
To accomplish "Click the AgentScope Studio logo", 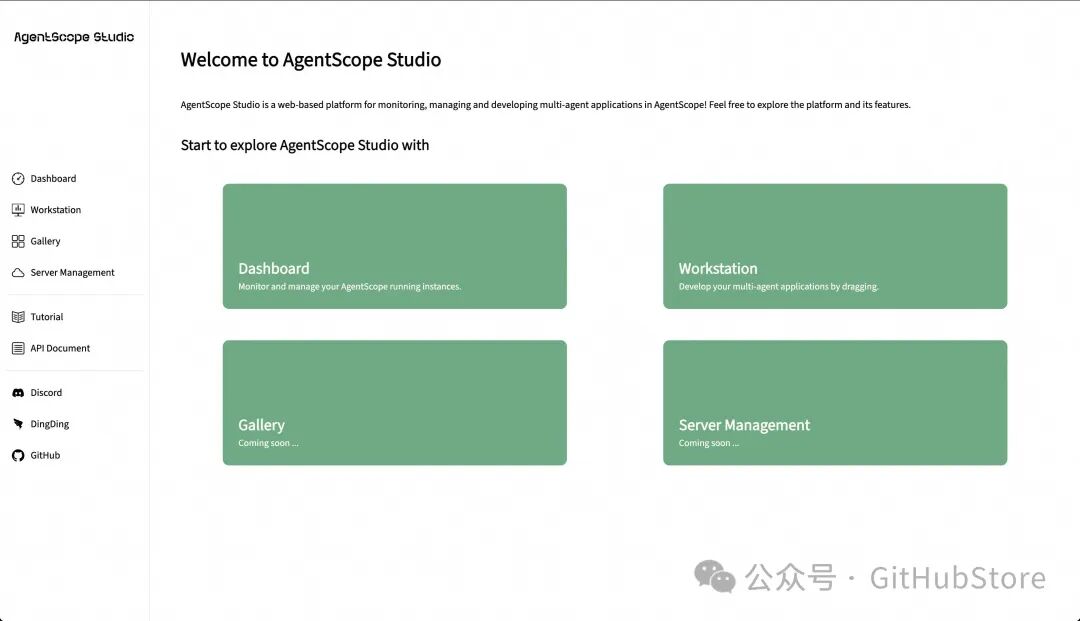I will 74,37.
